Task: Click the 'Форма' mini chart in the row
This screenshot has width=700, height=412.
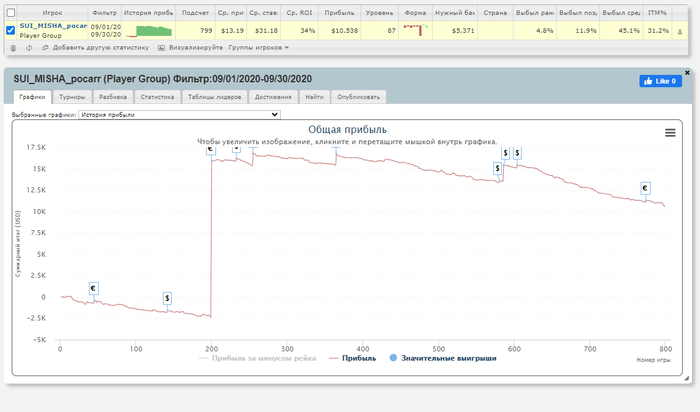Action: click(415, 30)
